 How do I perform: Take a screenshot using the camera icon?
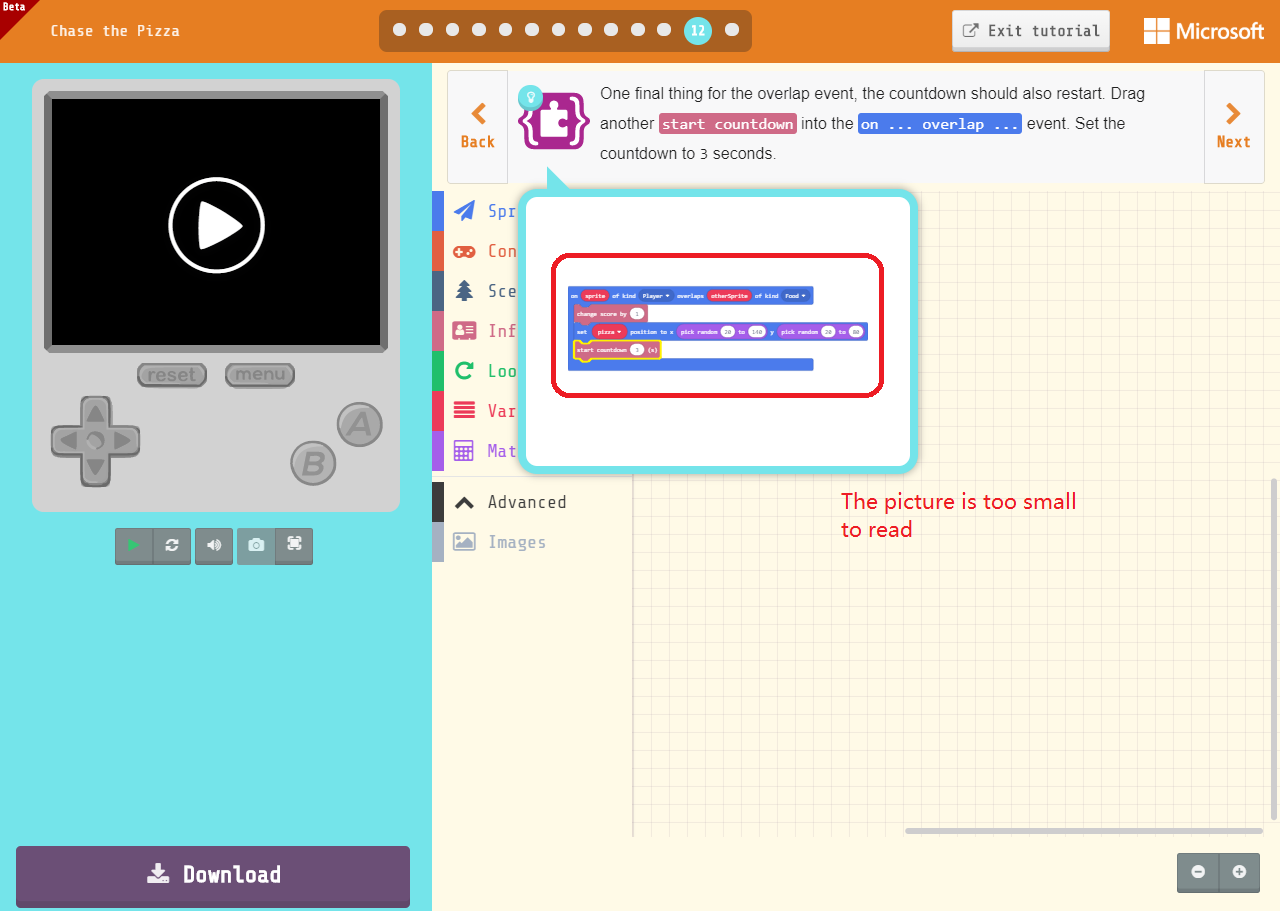255,546
